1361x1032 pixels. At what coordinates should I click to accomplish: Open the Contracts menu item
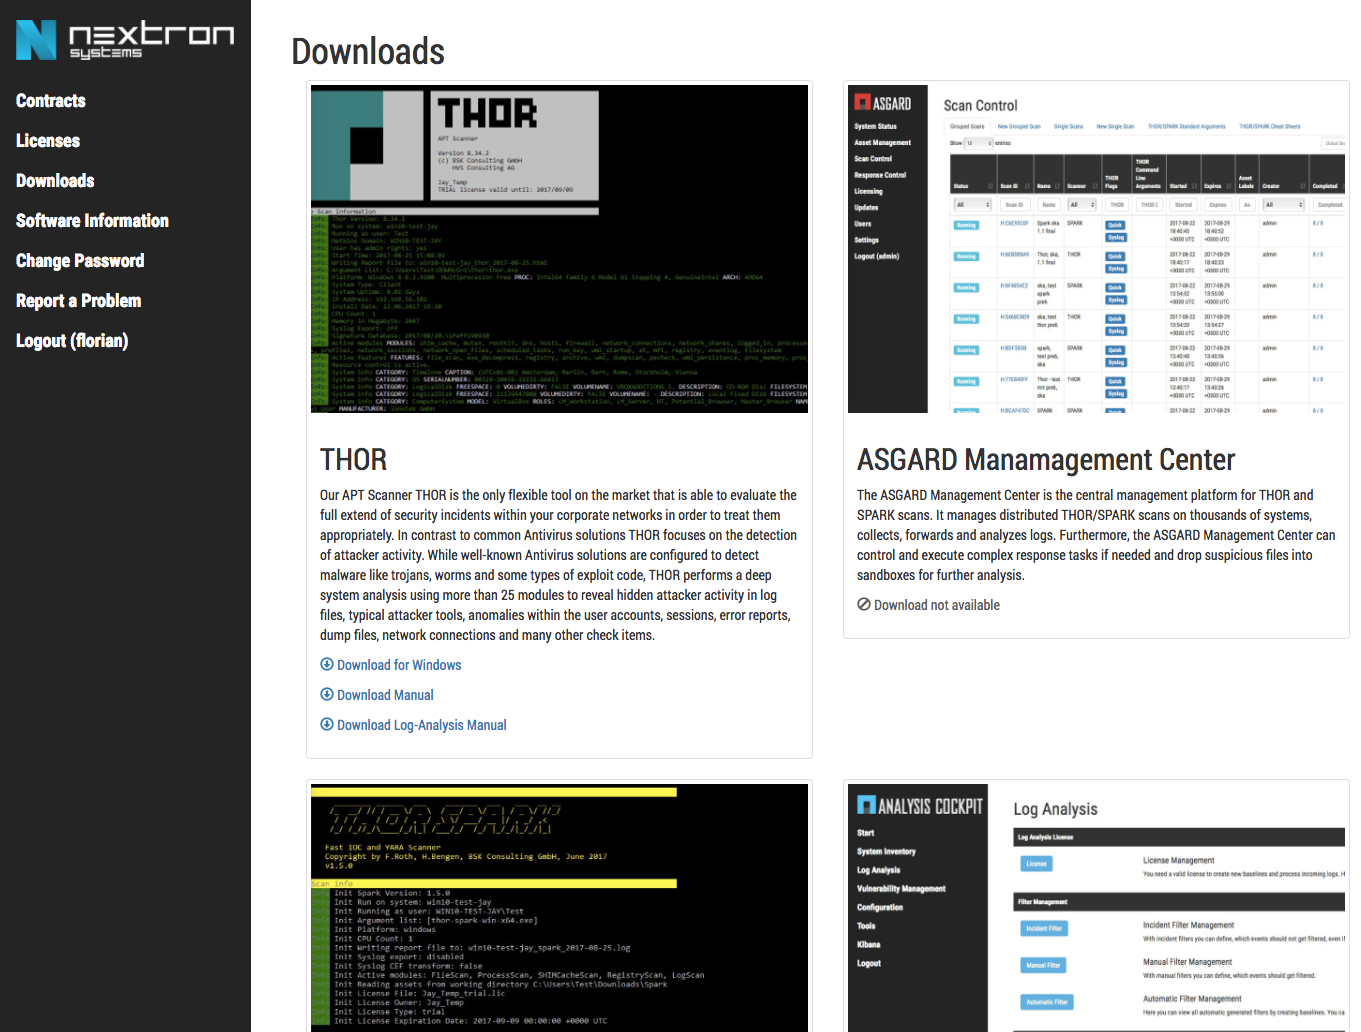click(51, 101)
